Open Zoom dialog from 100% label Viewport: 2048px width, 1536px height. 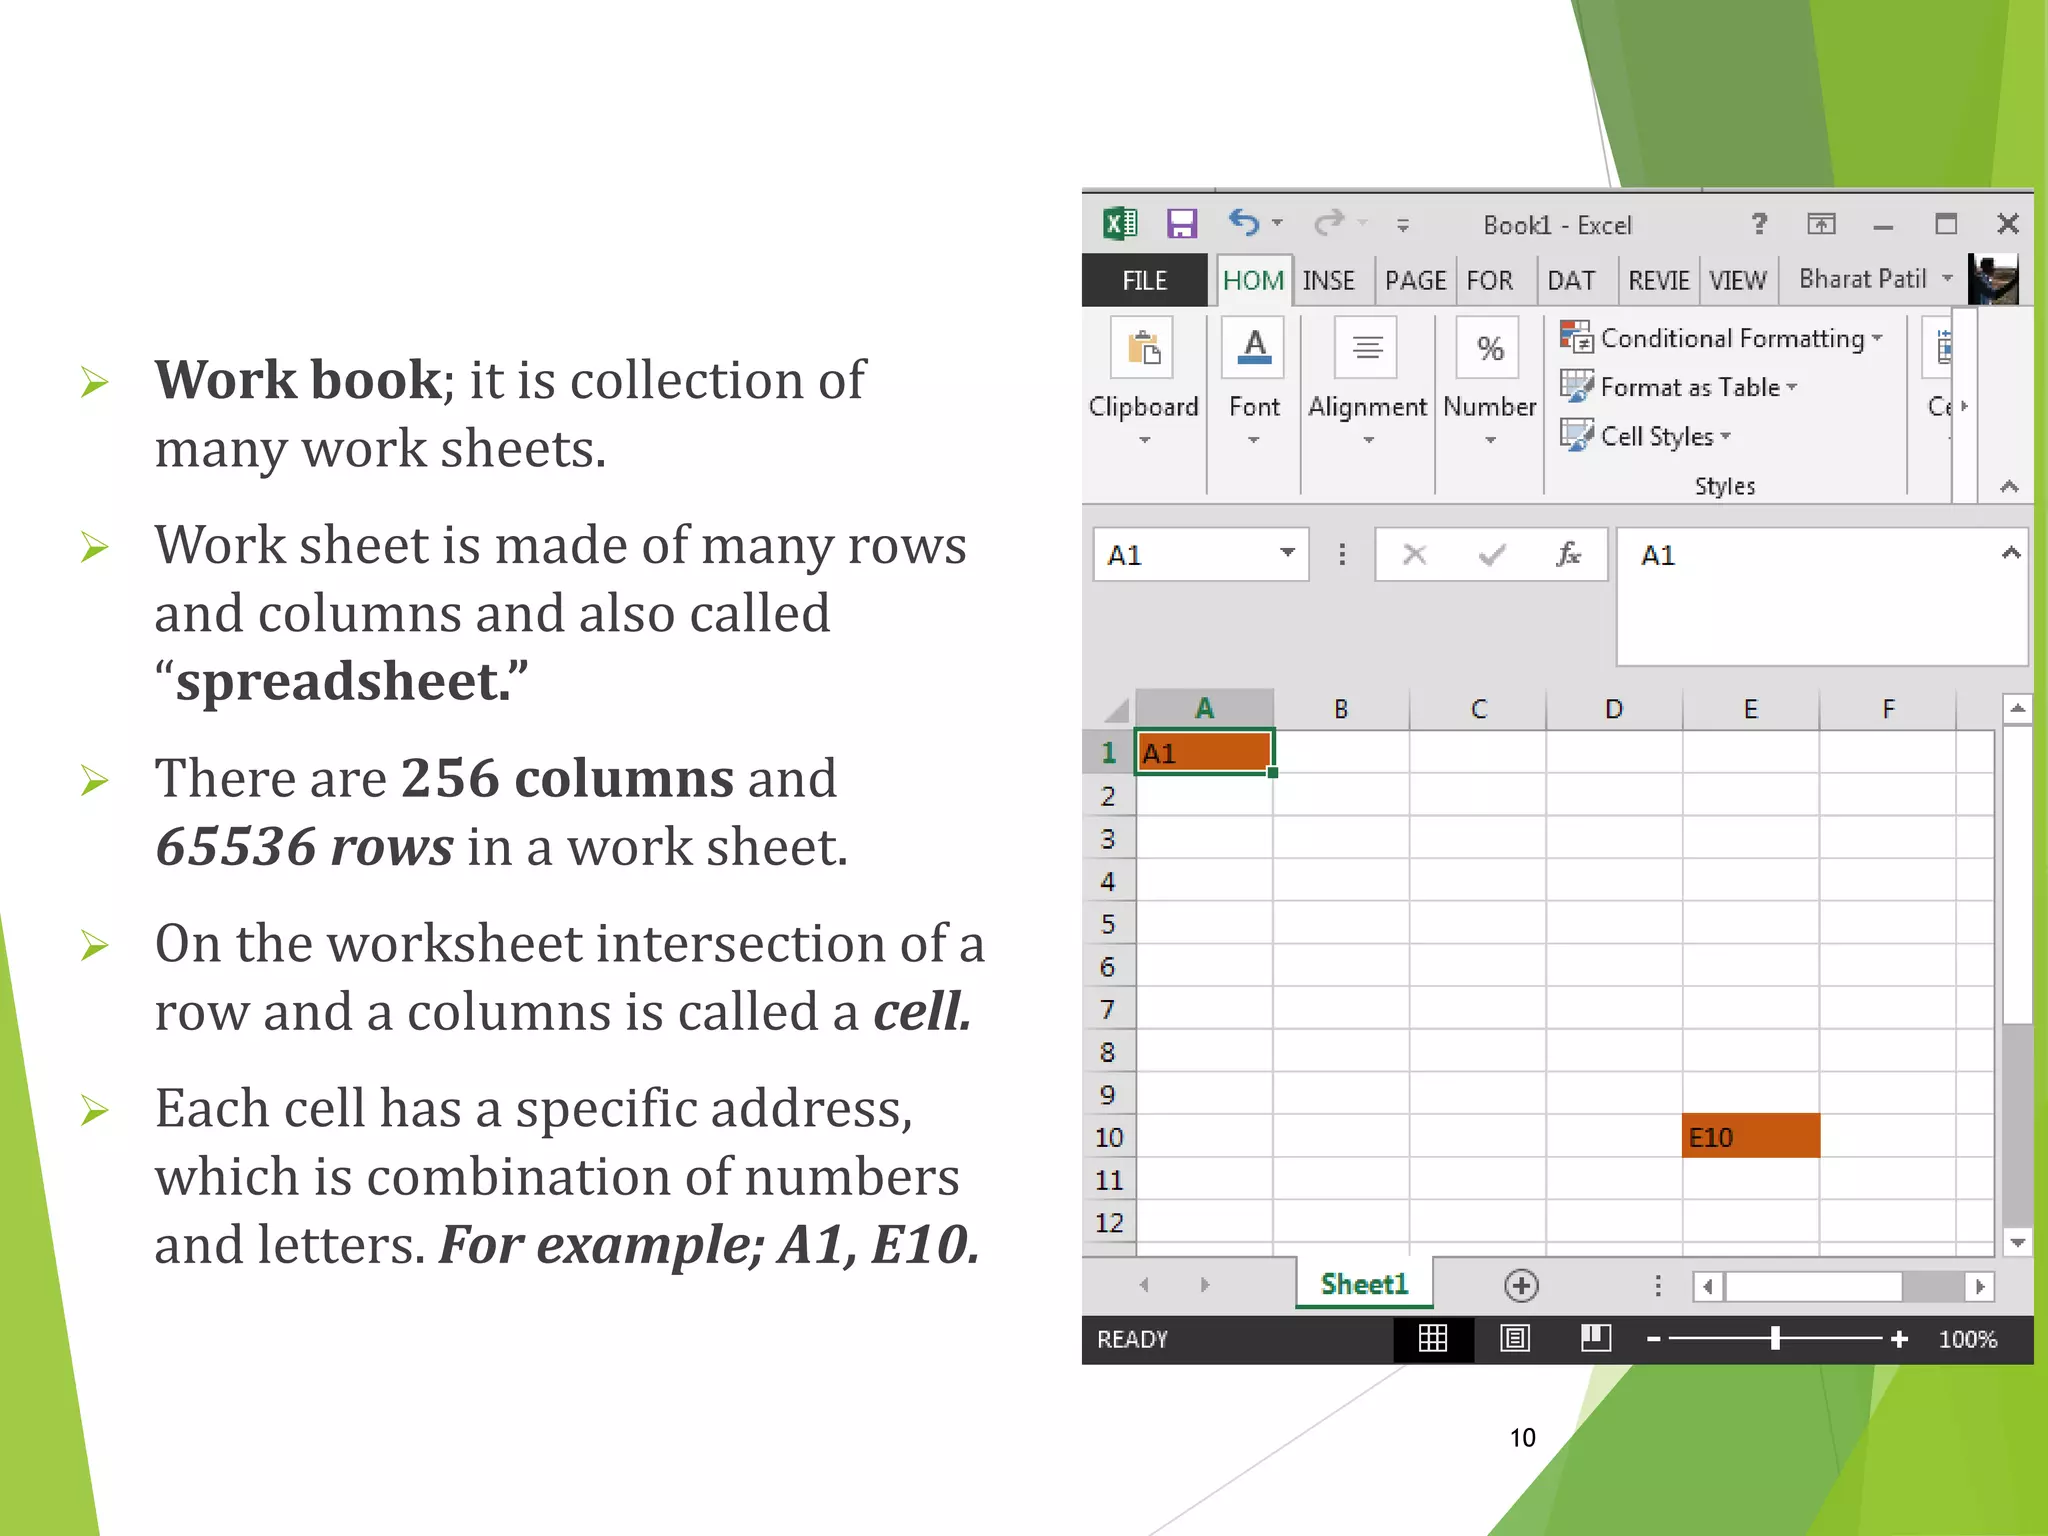tap(1967, 1339)
